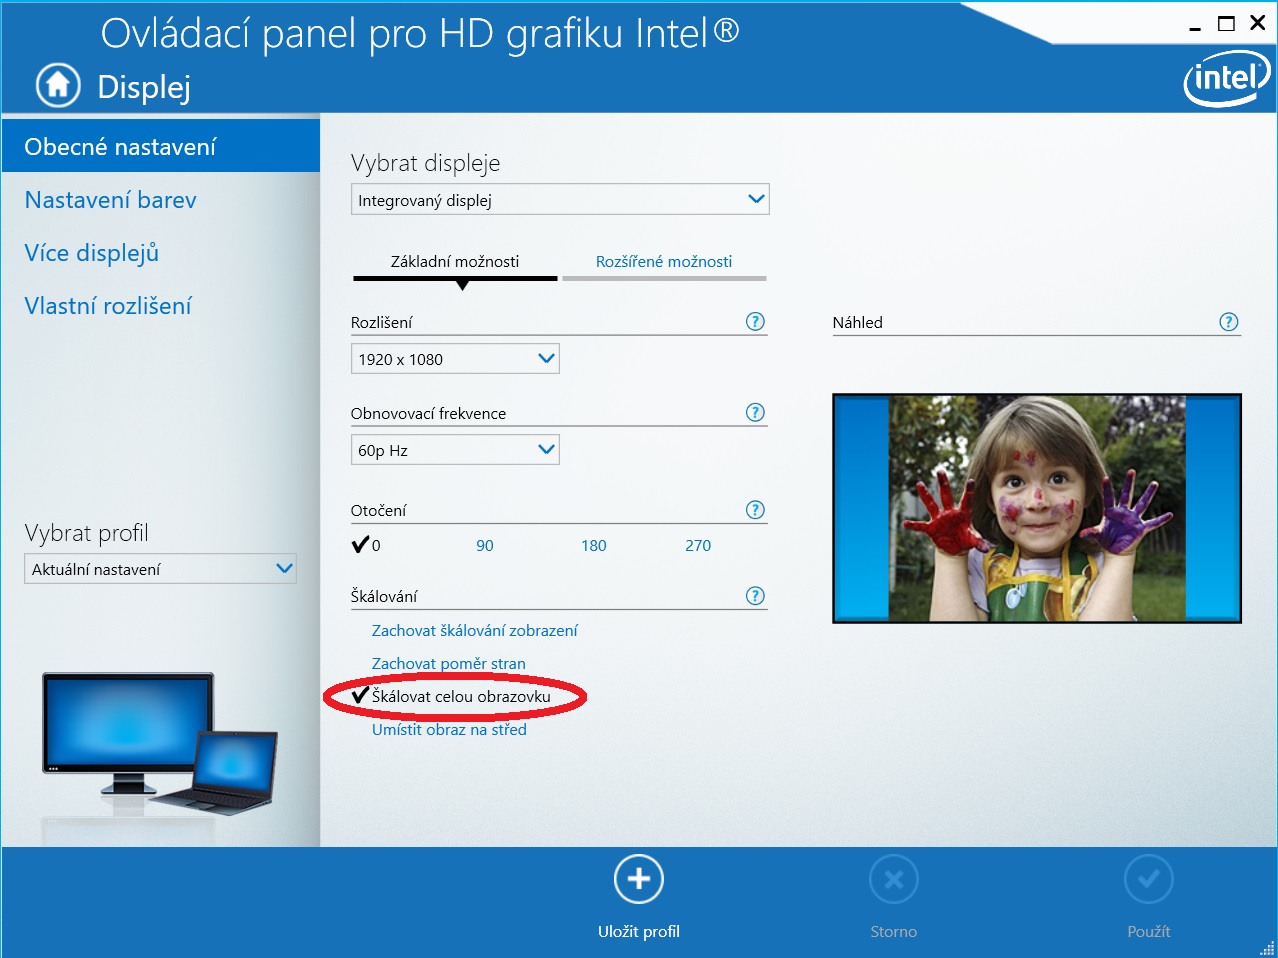1278x958 pixels.
Task: Click the Použít label
Action: click(x=1149, y=932)
